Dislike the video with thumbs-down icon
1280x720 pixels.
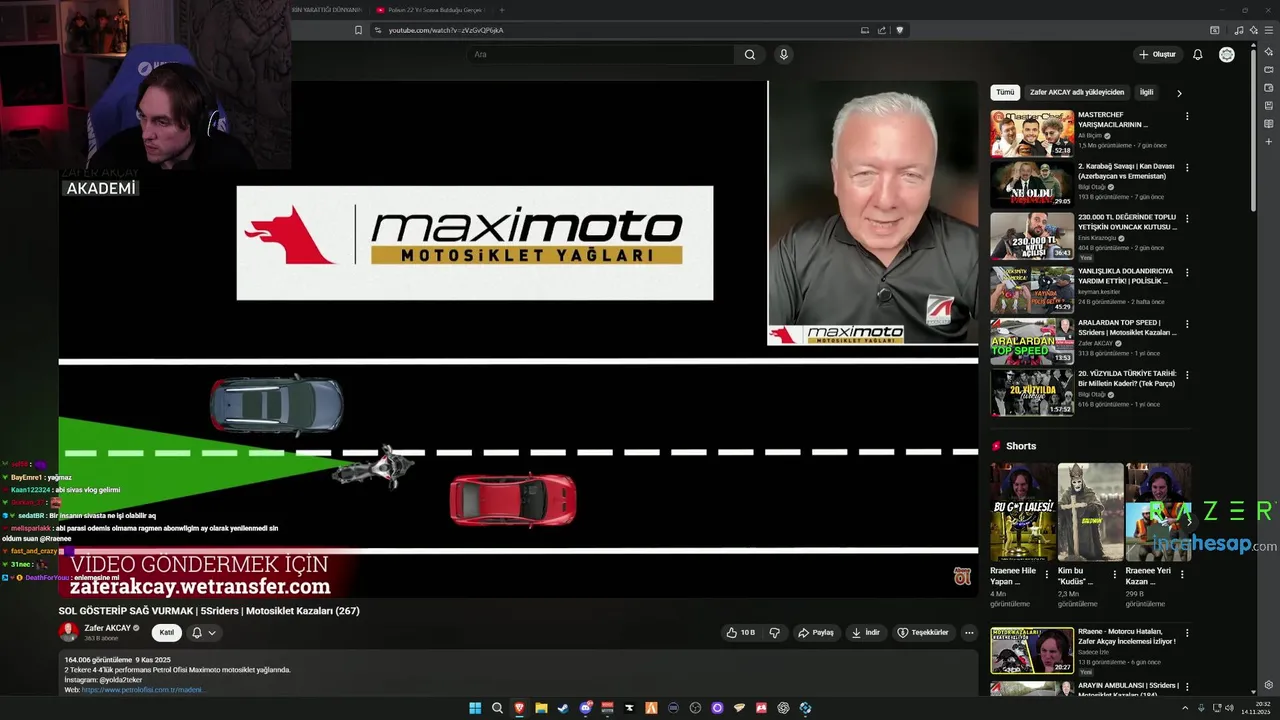pyautogui.click(x=774, y=632)
